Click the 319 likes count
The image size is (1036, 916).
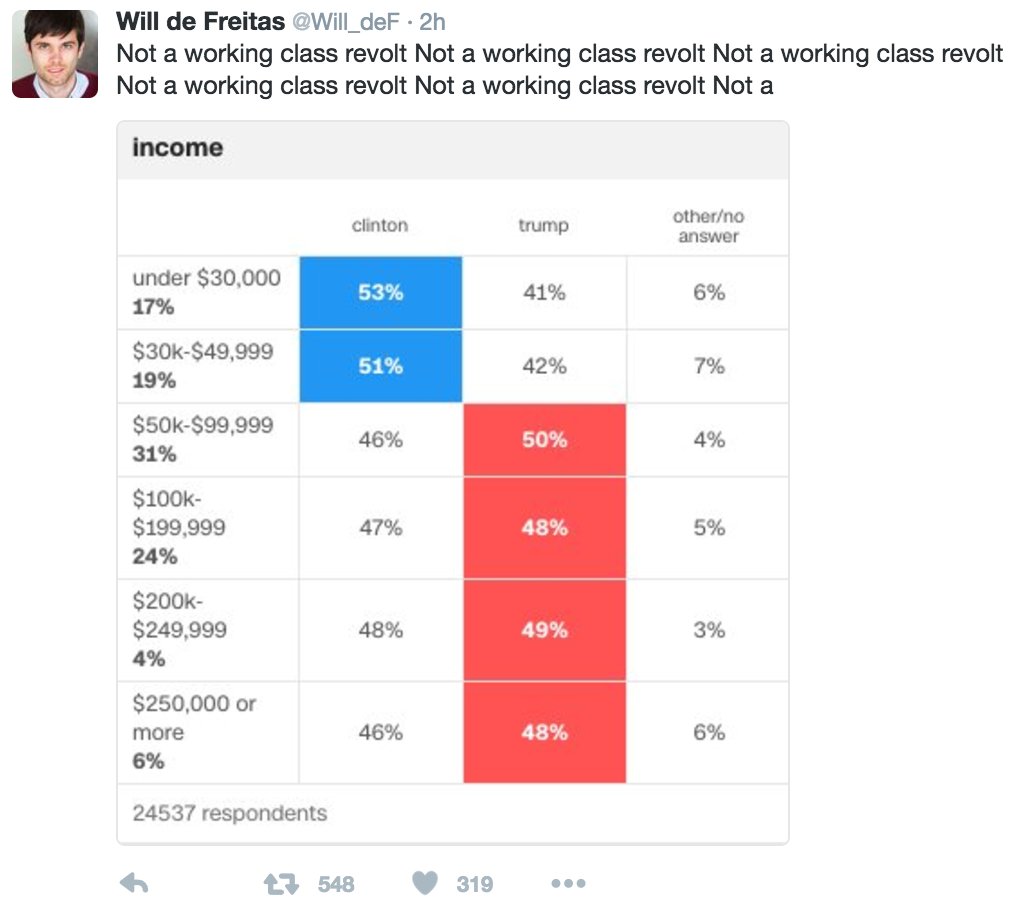click(475, 884)
